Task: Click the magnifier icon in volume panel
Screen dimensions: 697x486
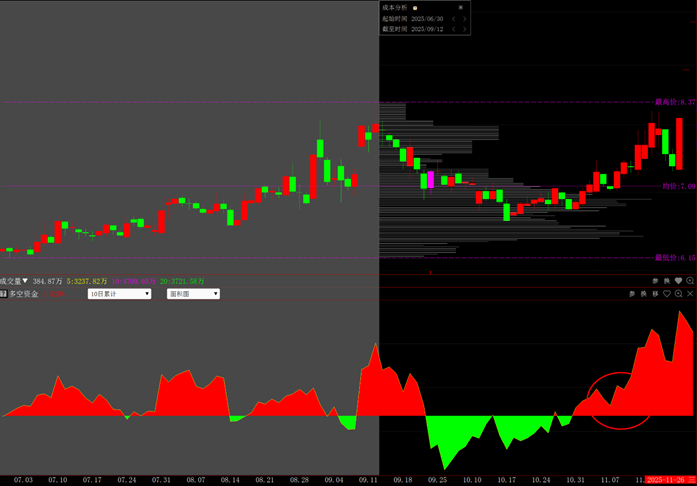Action: tap(690, 281)
